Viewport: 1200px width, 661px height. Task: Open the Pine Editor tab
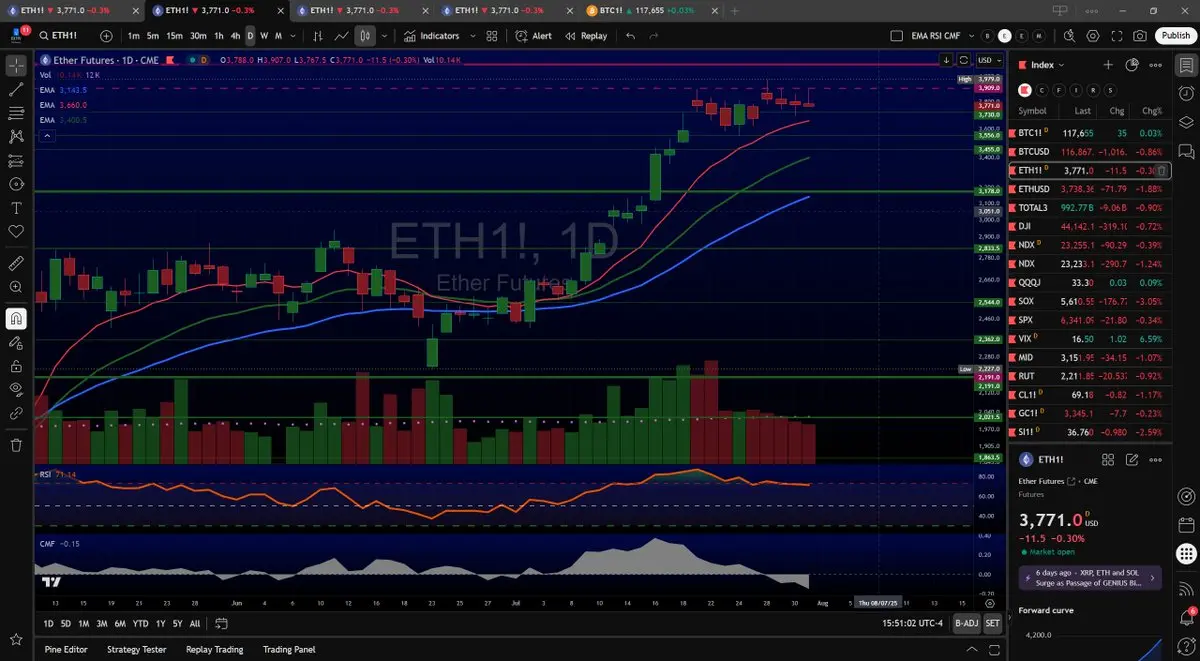(66, 649)
